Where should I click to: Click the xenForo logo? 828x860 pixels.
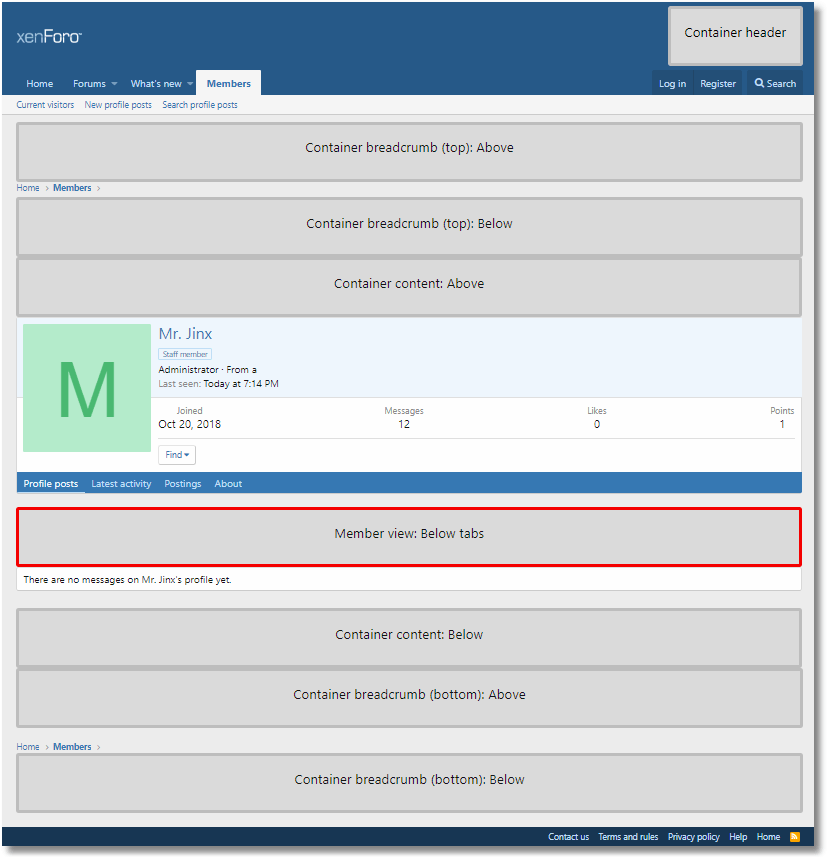coord(49,37)
